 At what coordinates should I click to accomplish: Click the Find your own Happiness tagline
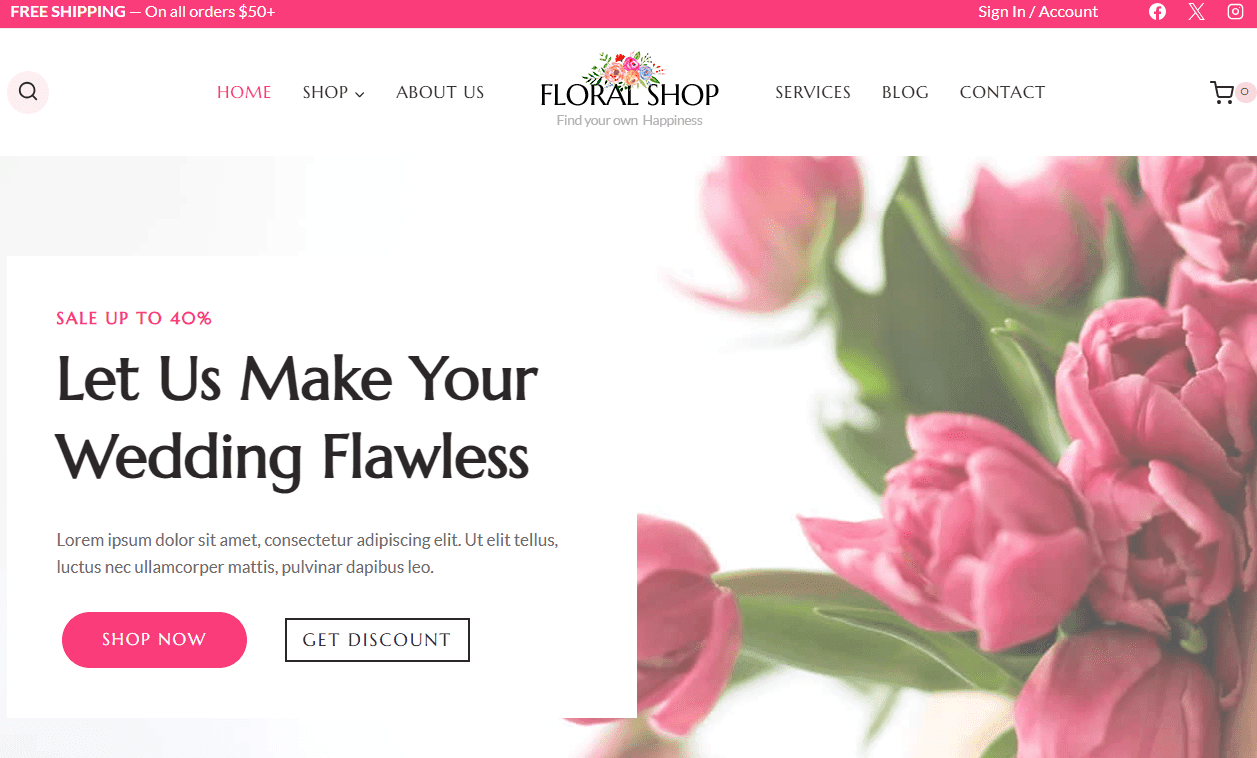pos(630,121)
